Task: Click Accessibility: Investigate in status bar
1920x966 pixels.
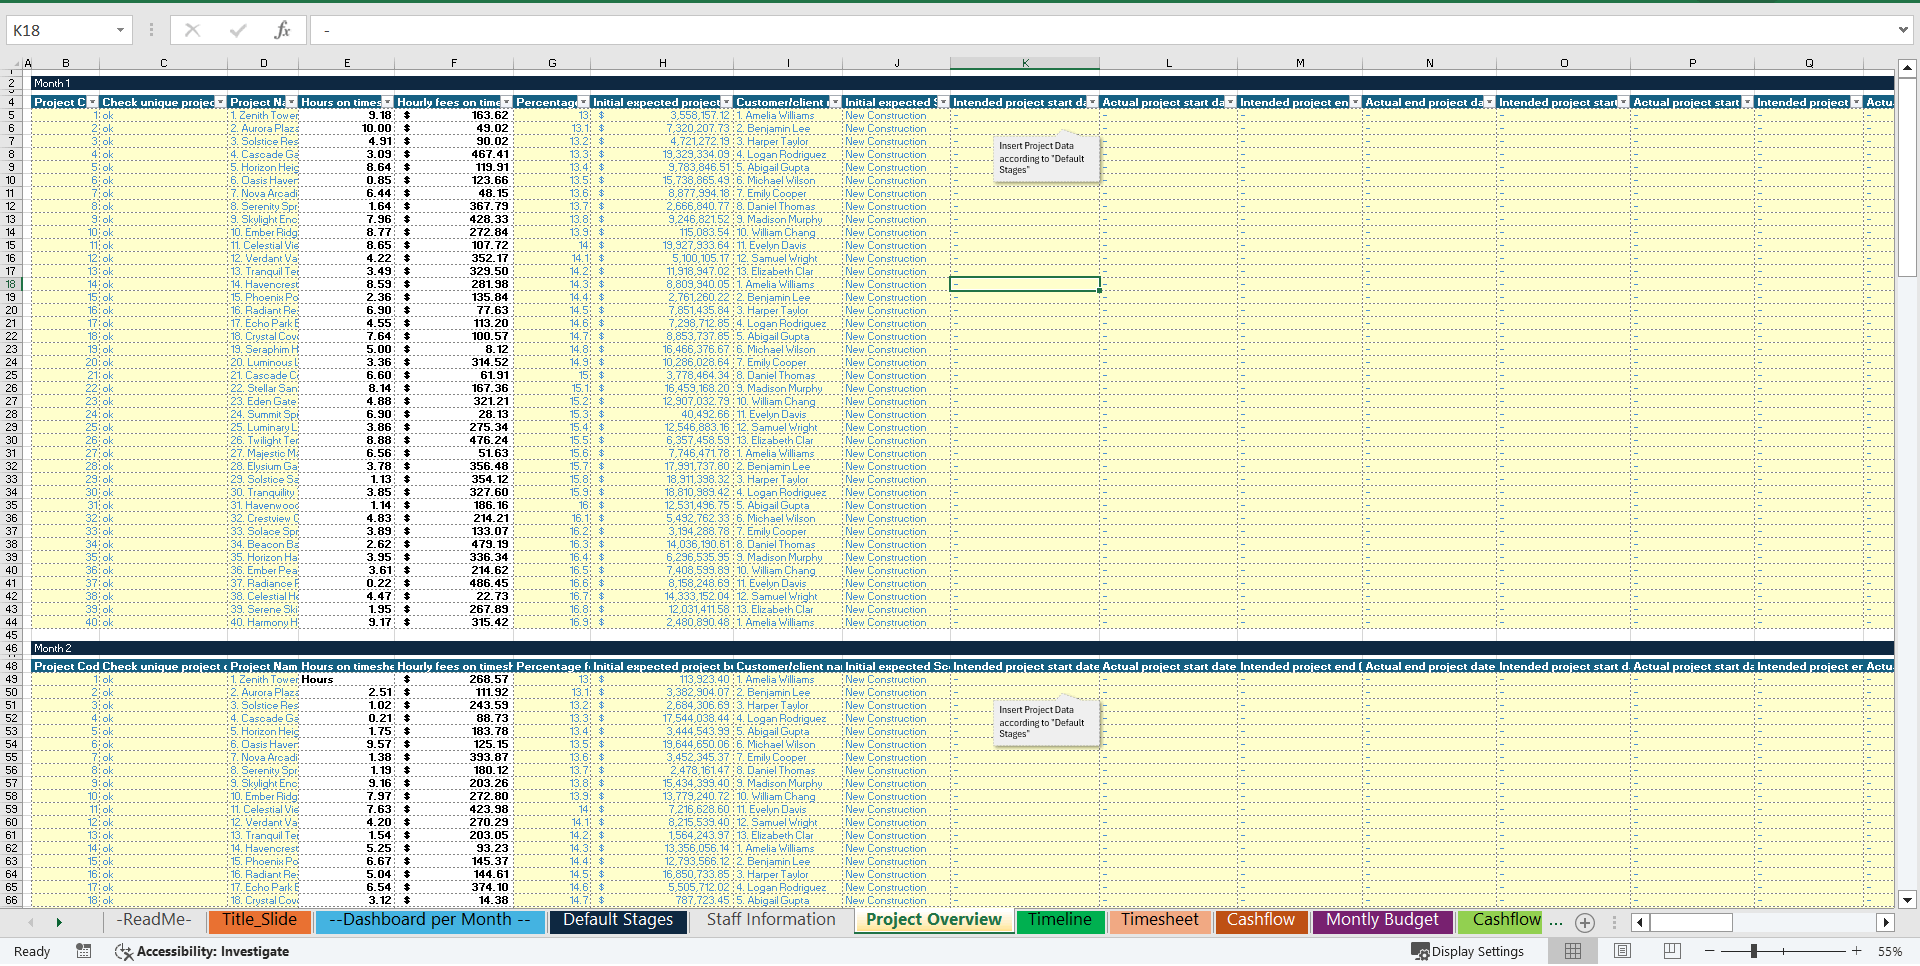Action: [202, 951]
